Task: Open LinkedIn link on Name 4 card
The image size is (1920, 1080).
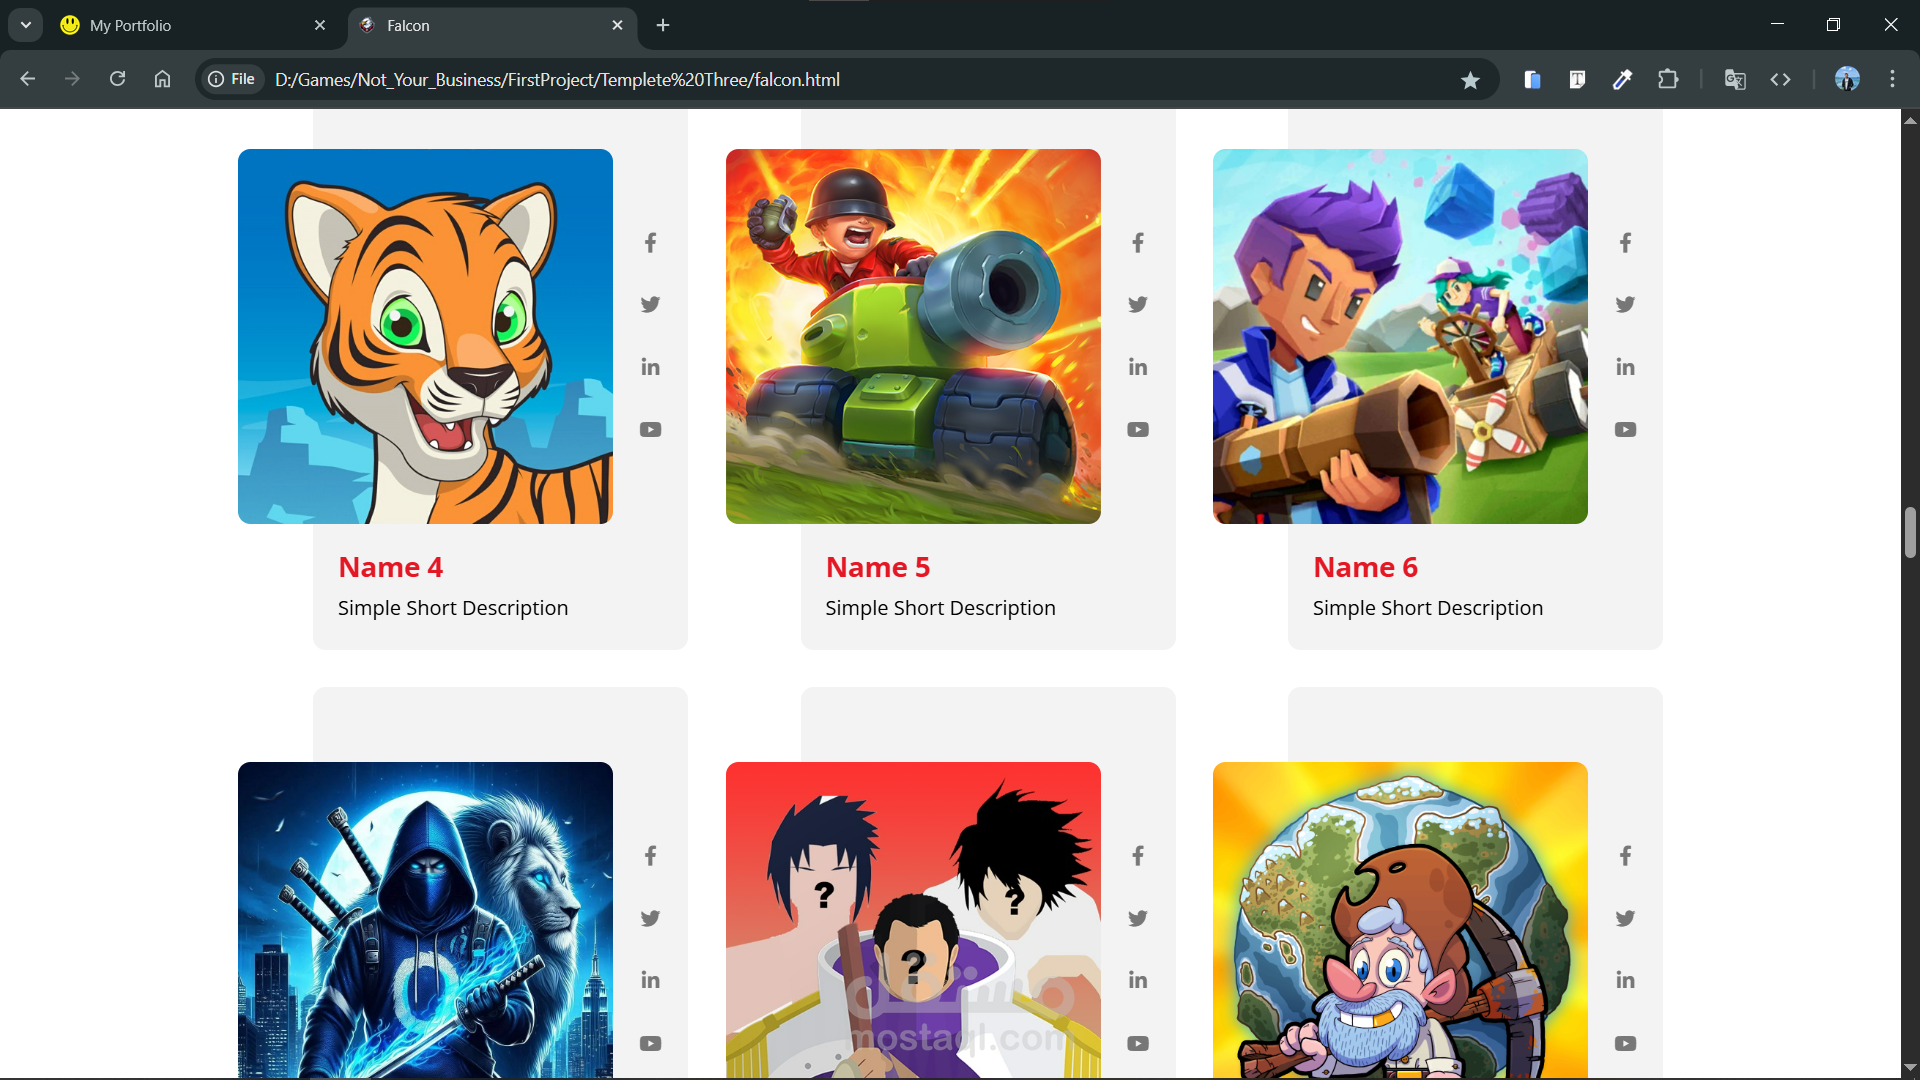Action: (650, 367)
